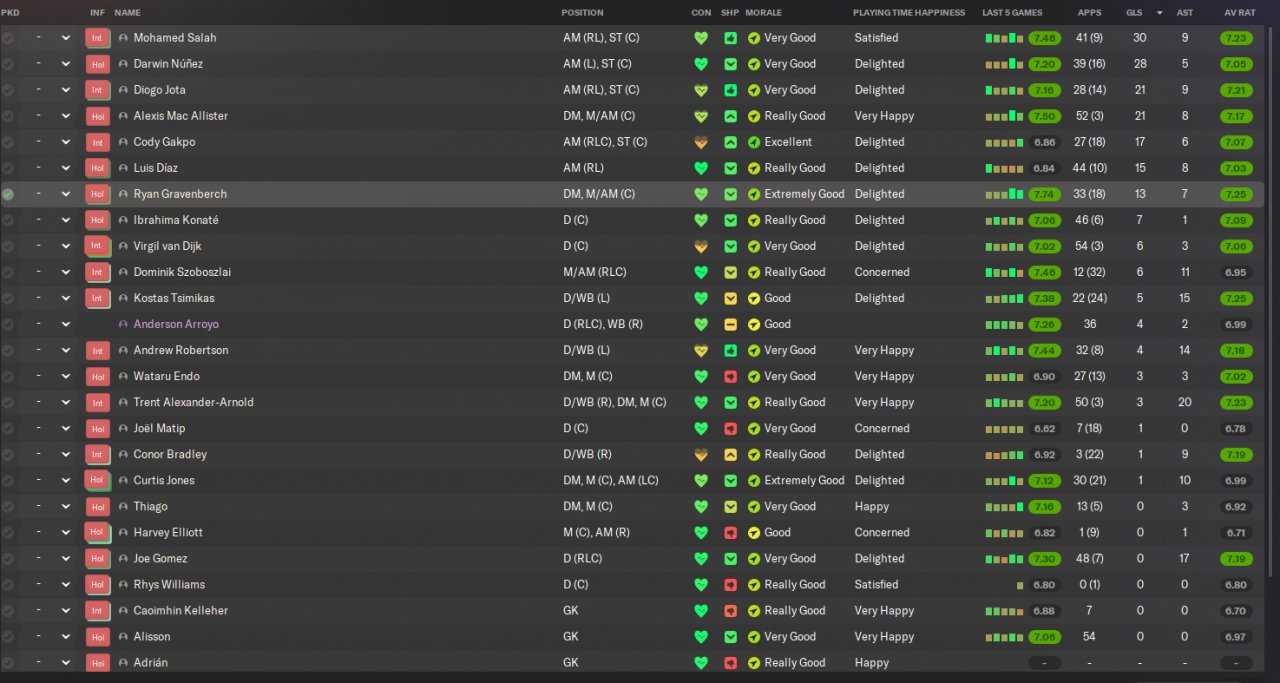This screenshot has height=683, width=1280.
Task: Click Darwin Núñez's Hol info badge
Action: tap(97, 64)
